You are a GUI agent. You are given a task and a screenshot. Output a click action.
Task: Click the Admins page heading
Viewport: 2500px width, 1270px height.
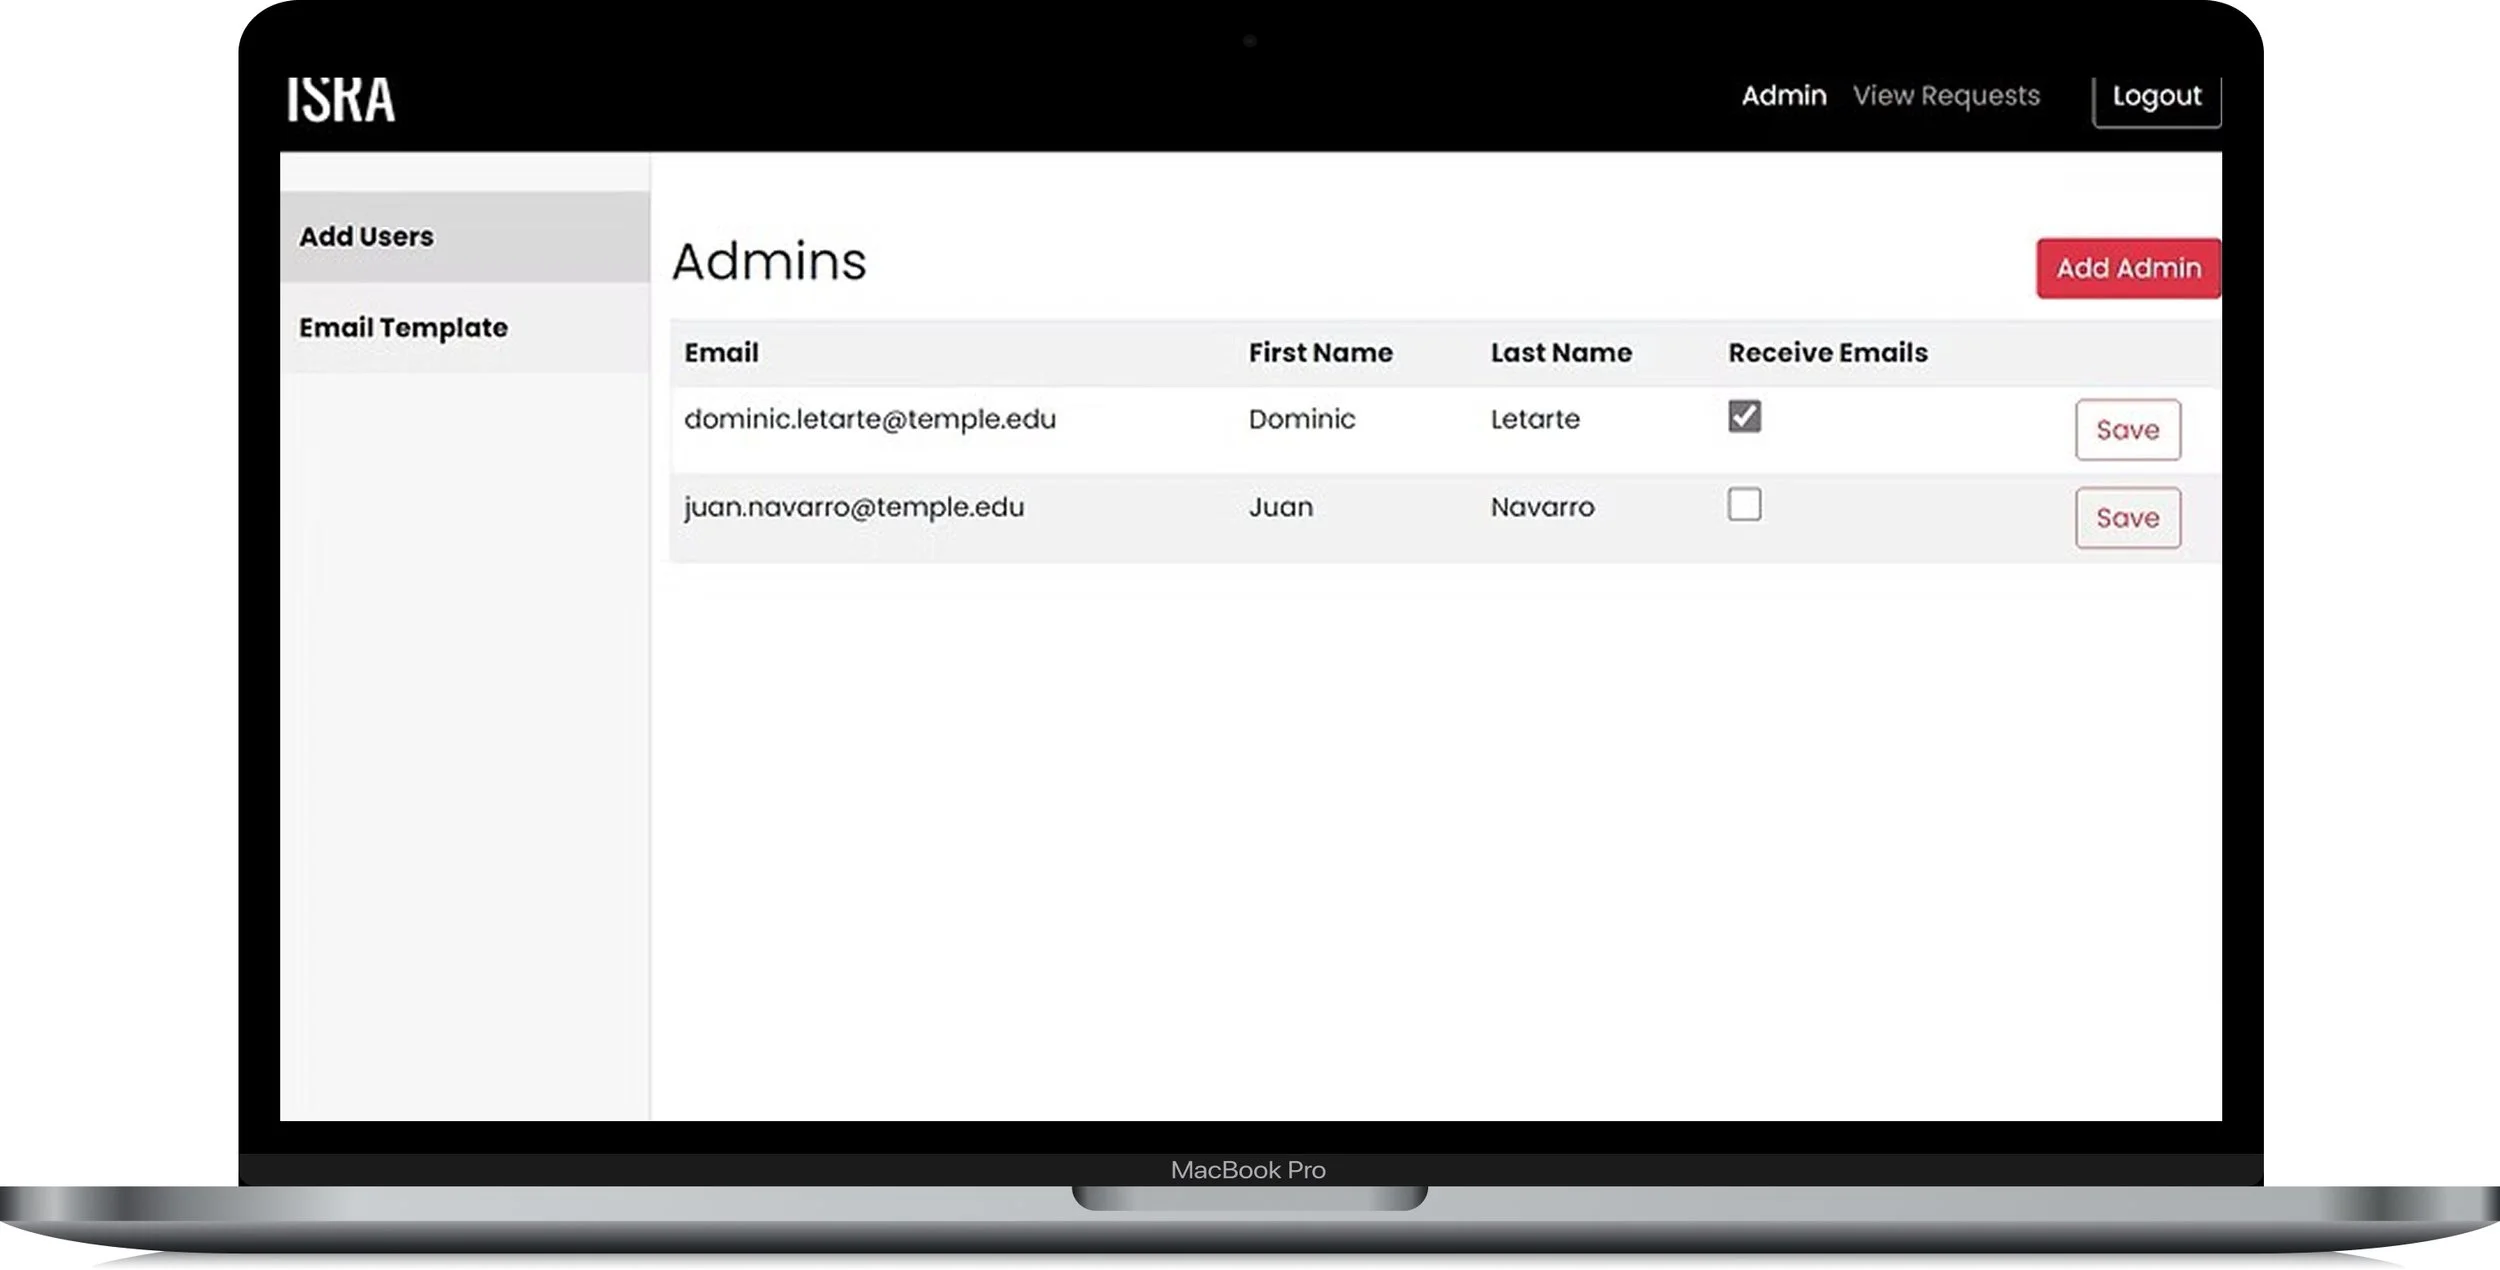tap(769, 262)
